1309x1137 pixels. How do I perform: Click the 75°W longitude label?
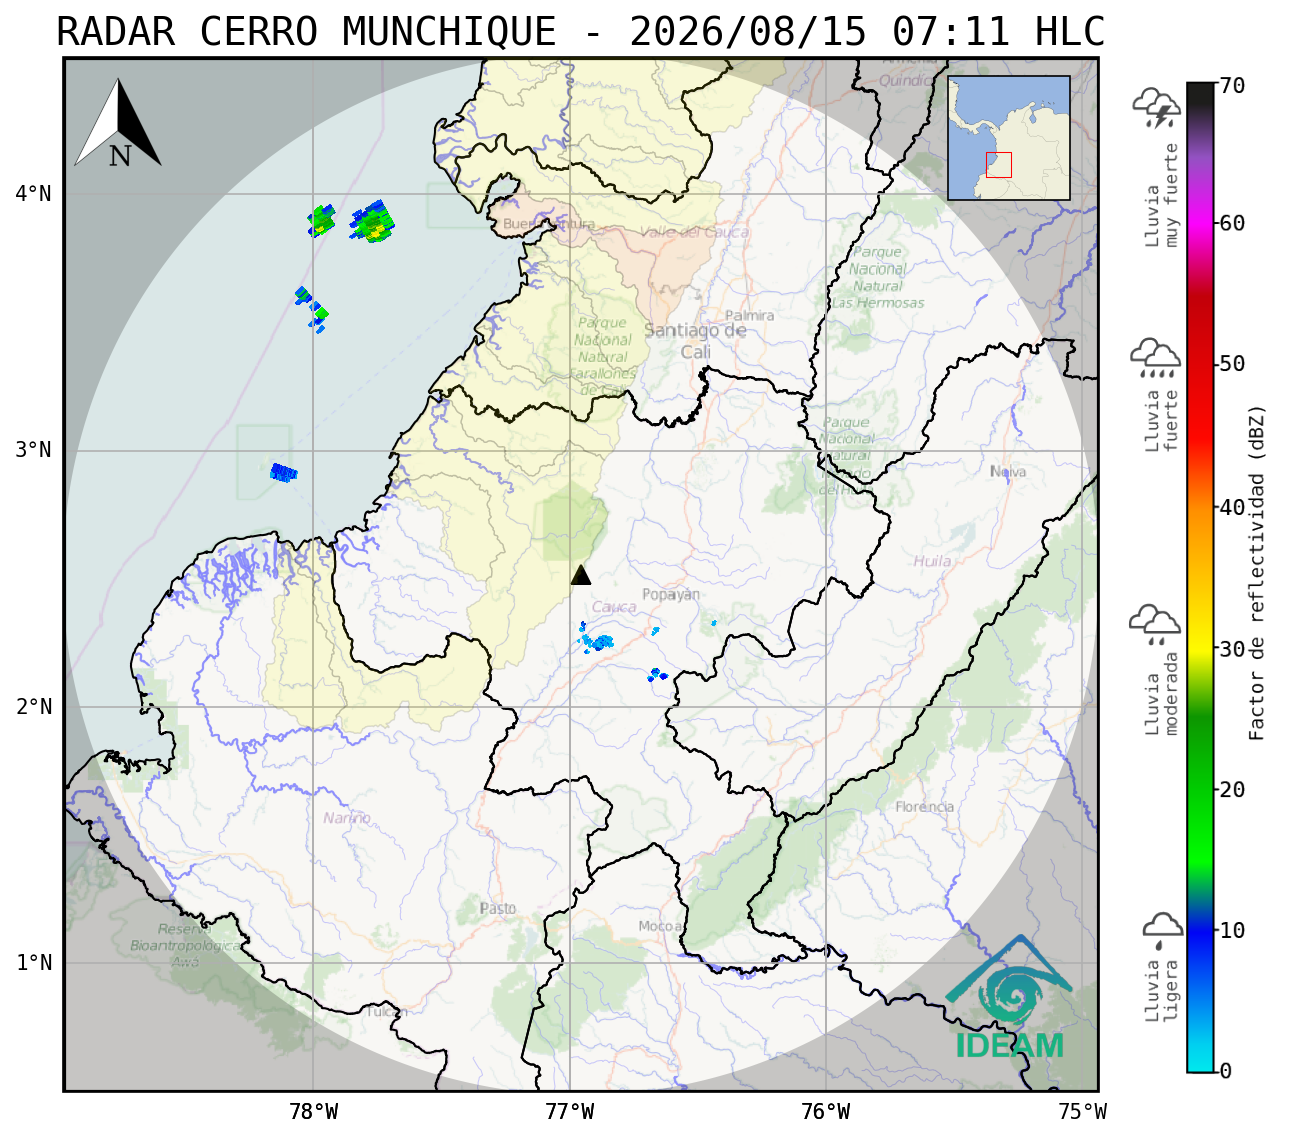tap(1083, 1111)
